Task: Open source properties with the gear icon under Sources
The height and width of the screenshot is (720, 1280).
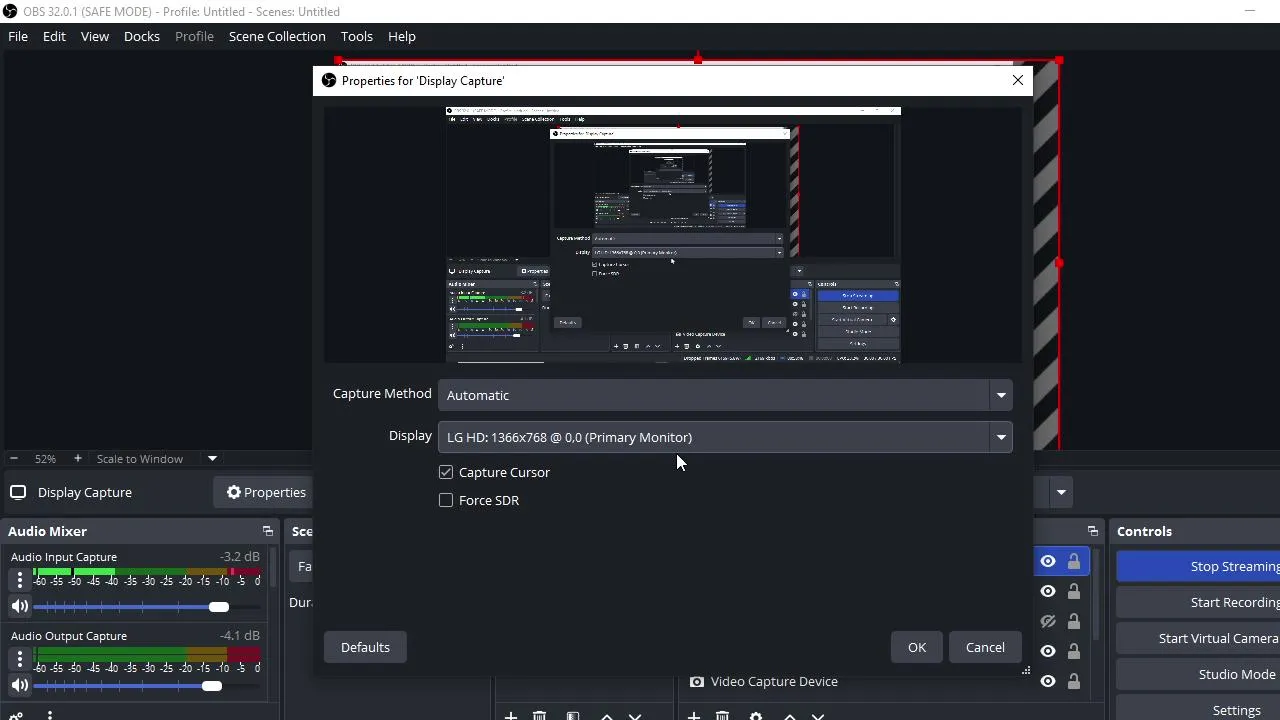Action: click(755, 715)
